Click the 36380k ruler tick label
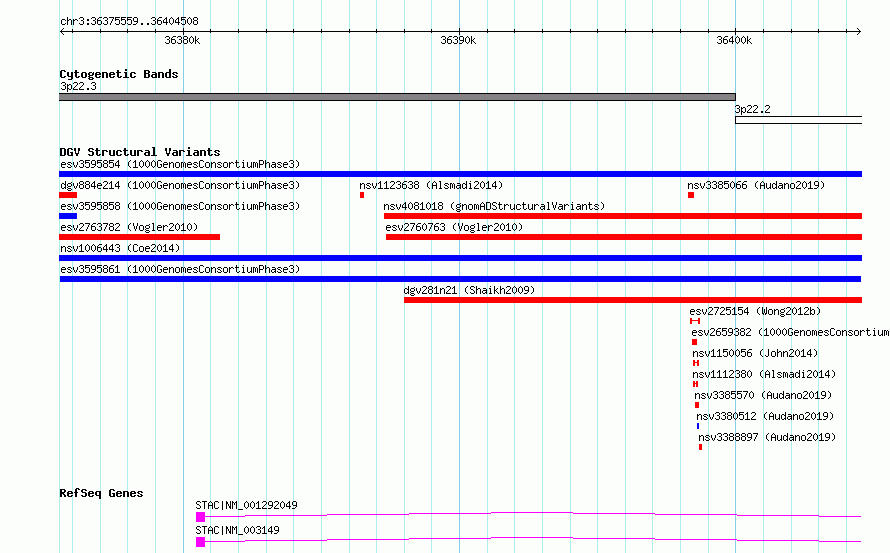Screen dimensions: 890x553 click(x=182, y=40)
